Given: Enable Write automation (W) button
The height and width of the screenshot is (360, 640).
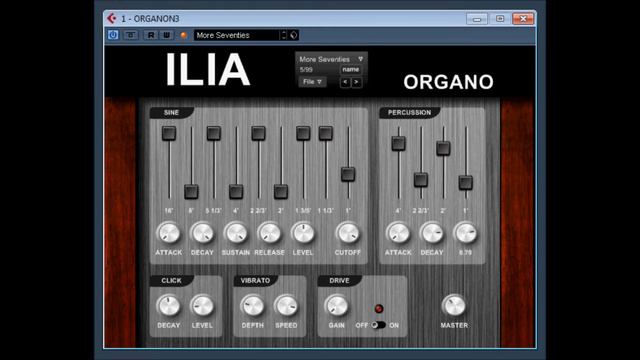Looking at the screenshot, I should coord(167,35).
